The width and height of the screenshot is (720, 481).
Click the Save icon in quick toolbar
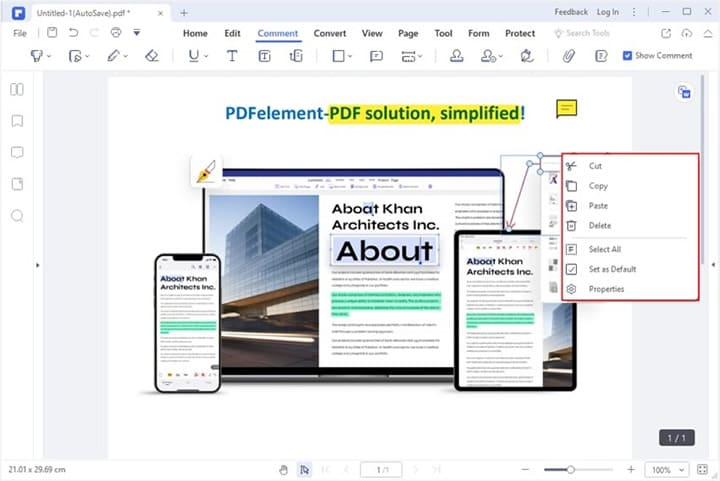click(x=52, y=33)
